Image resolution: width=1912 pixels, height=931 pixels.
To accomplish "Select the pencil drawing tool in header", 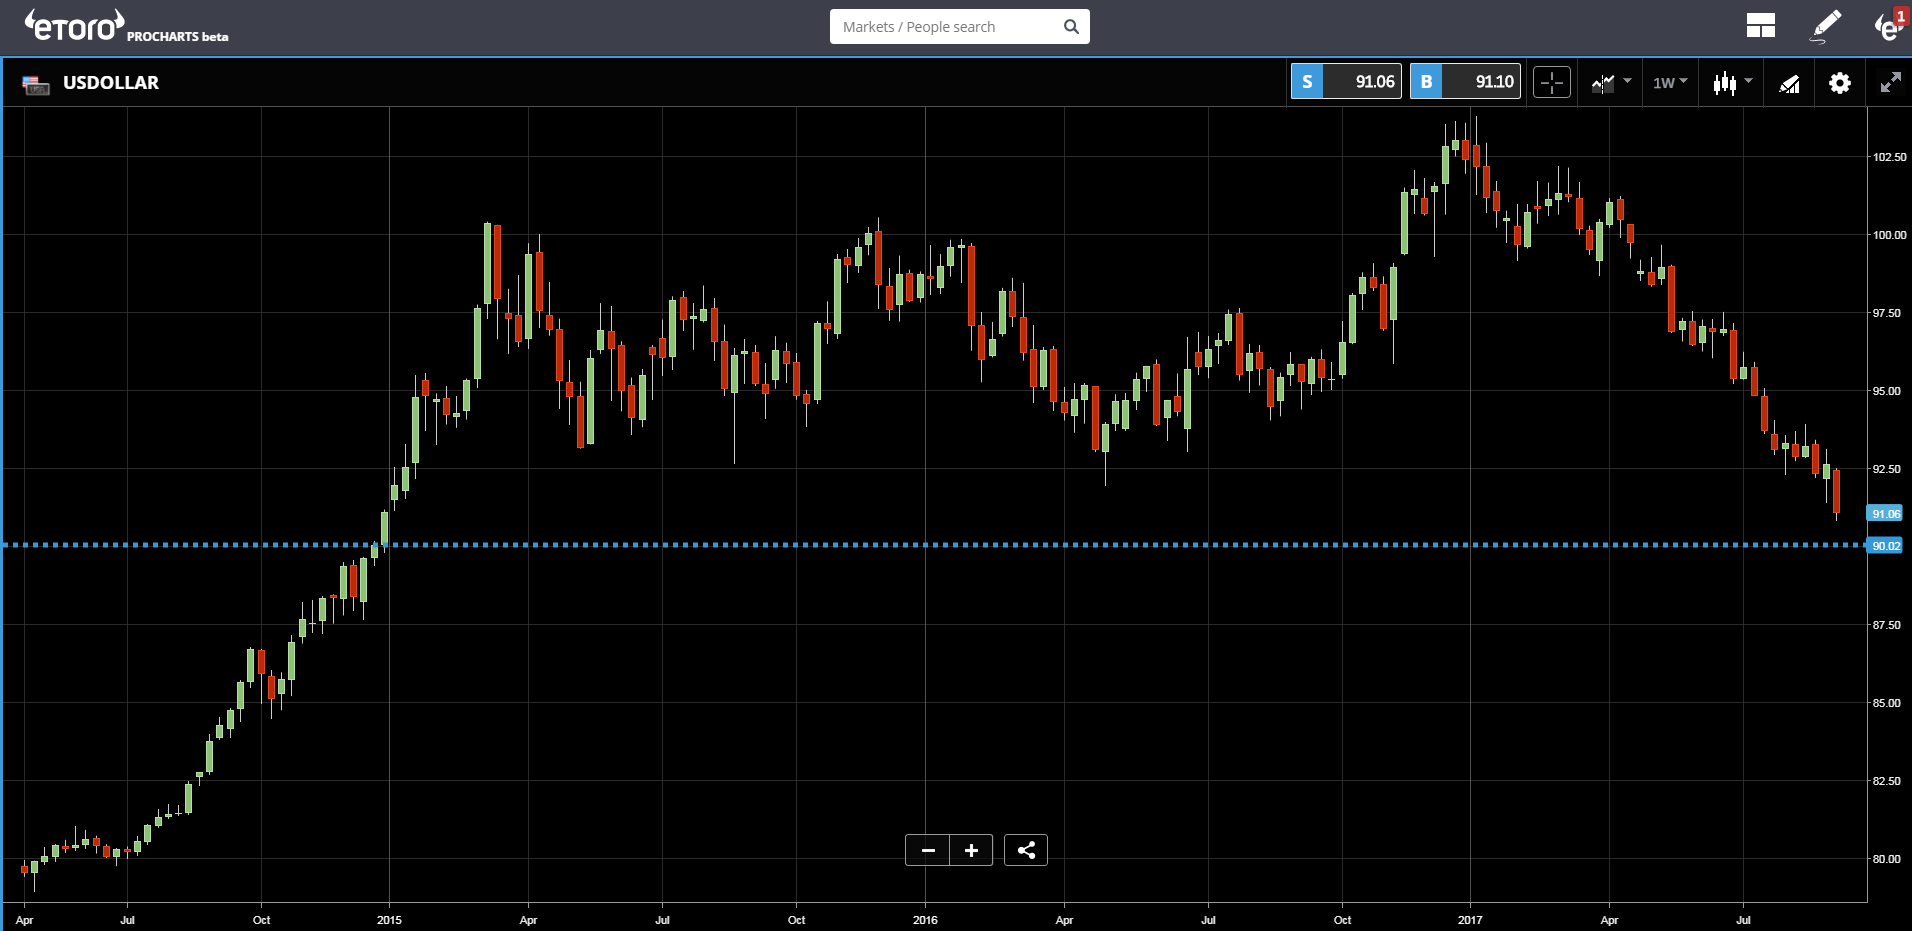I will click(1826, 27).
